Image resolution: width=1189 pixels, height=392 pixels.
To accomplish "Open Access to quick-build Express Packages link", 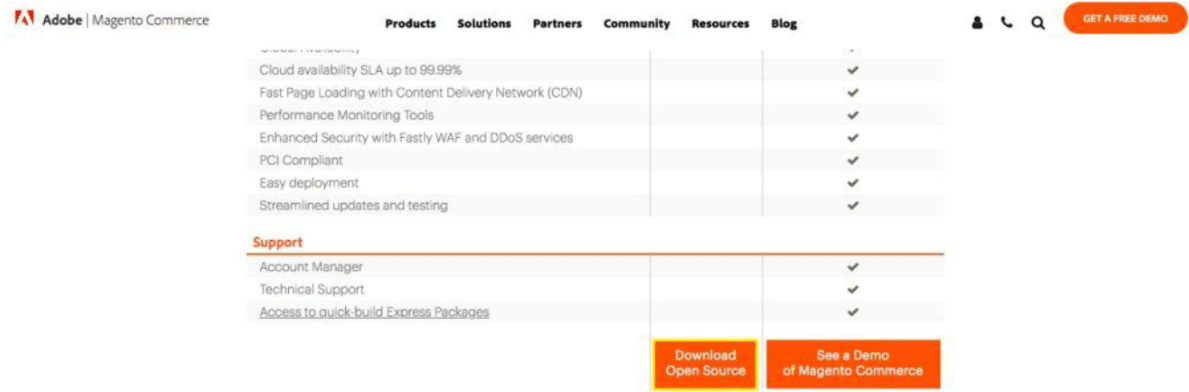I will pyautogui.click(x=374, y=312).
